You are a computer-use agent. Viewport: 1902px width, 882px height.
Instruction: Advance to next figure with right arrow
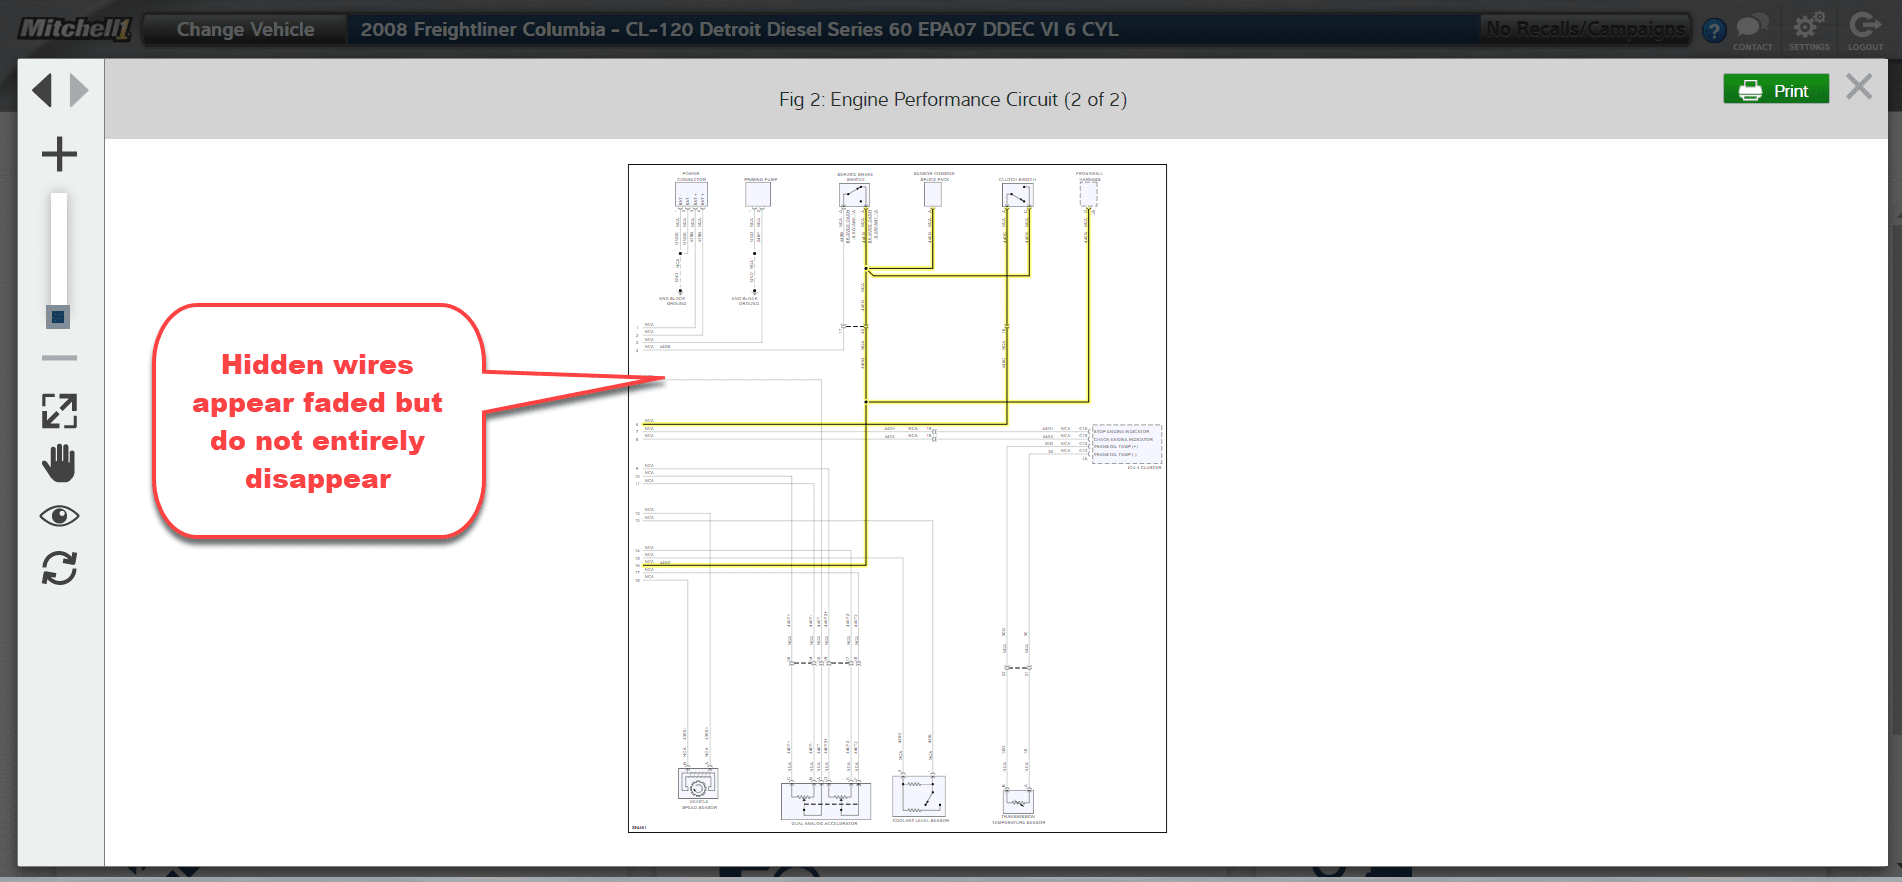tap(79, 91)
